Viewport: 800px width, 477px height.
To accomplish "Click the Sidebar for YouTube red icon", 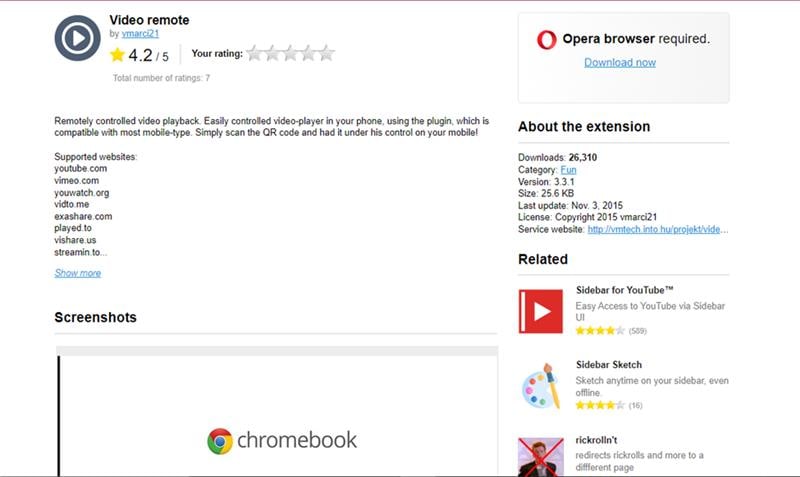I will point(540,311).
